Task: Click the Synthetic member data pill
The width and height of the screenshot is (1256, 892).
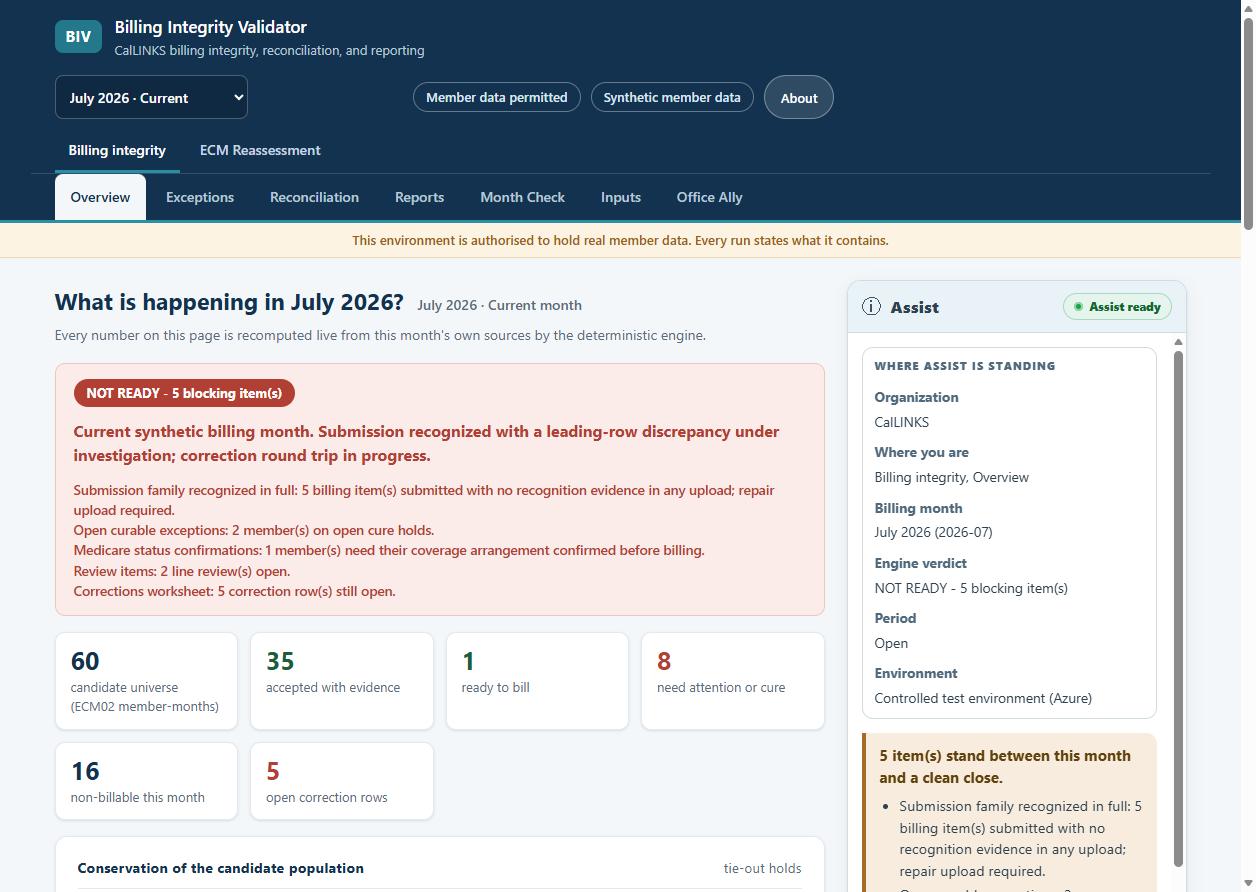Action: coord(672,97)
